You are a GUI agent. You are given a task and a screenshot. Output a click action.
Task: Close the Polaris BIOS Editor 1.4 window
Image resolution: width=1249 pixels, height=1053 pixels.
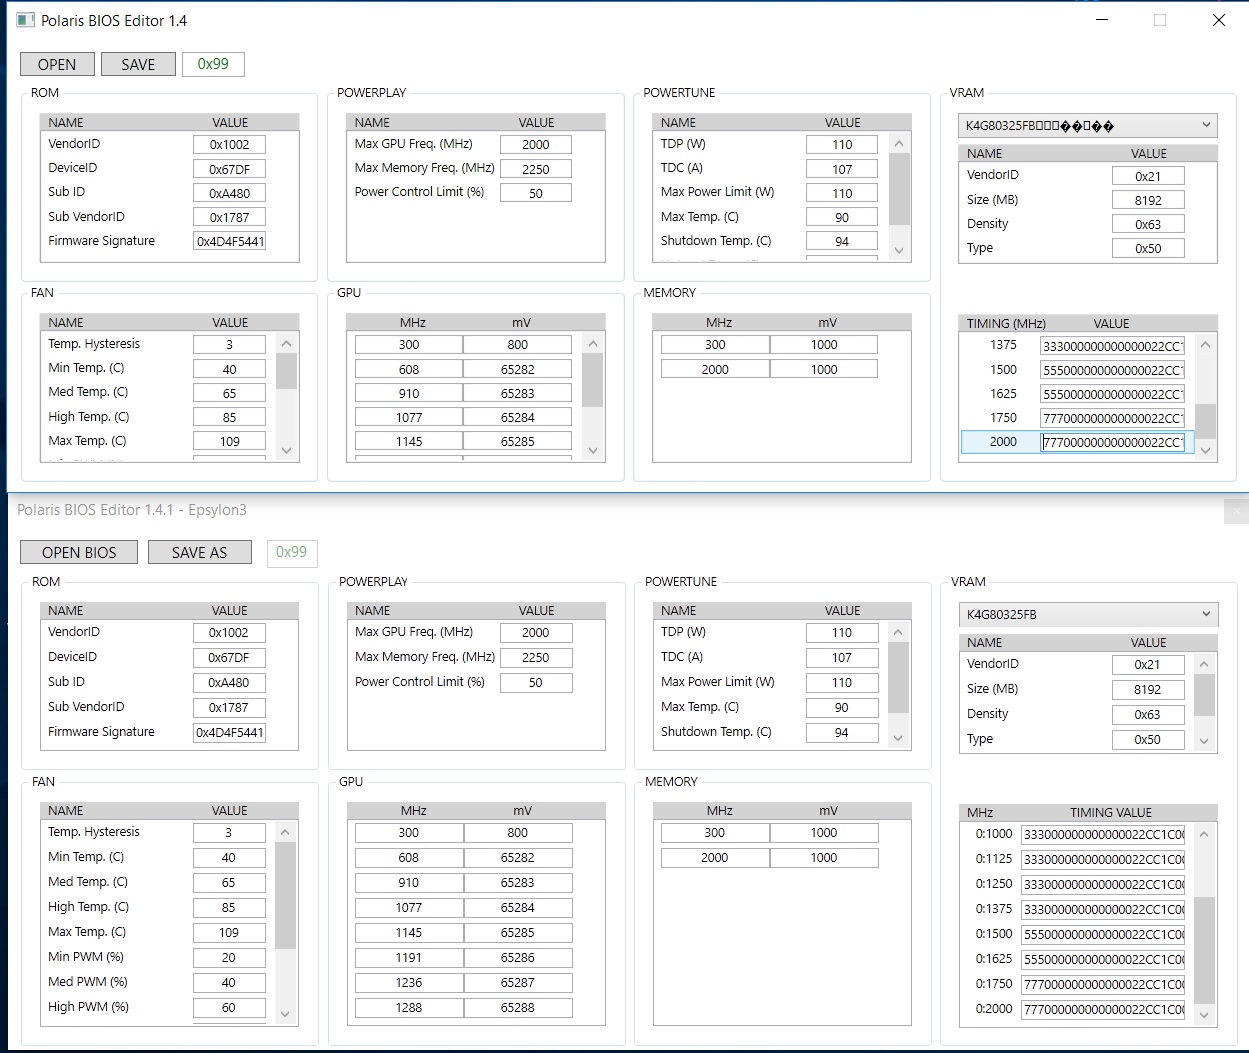coord(1219,20)
